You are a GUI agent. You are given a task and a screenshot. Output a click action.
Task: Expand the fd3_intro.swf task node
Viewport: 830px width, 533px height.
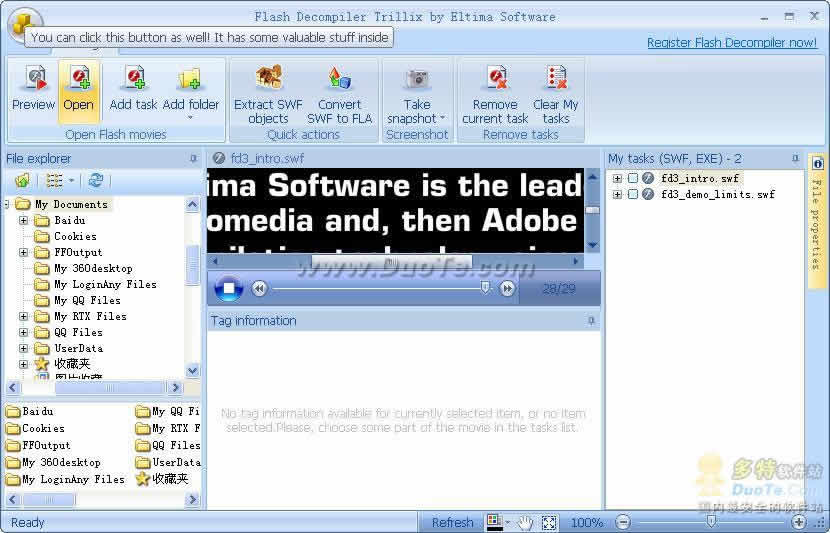click(617, 178)
